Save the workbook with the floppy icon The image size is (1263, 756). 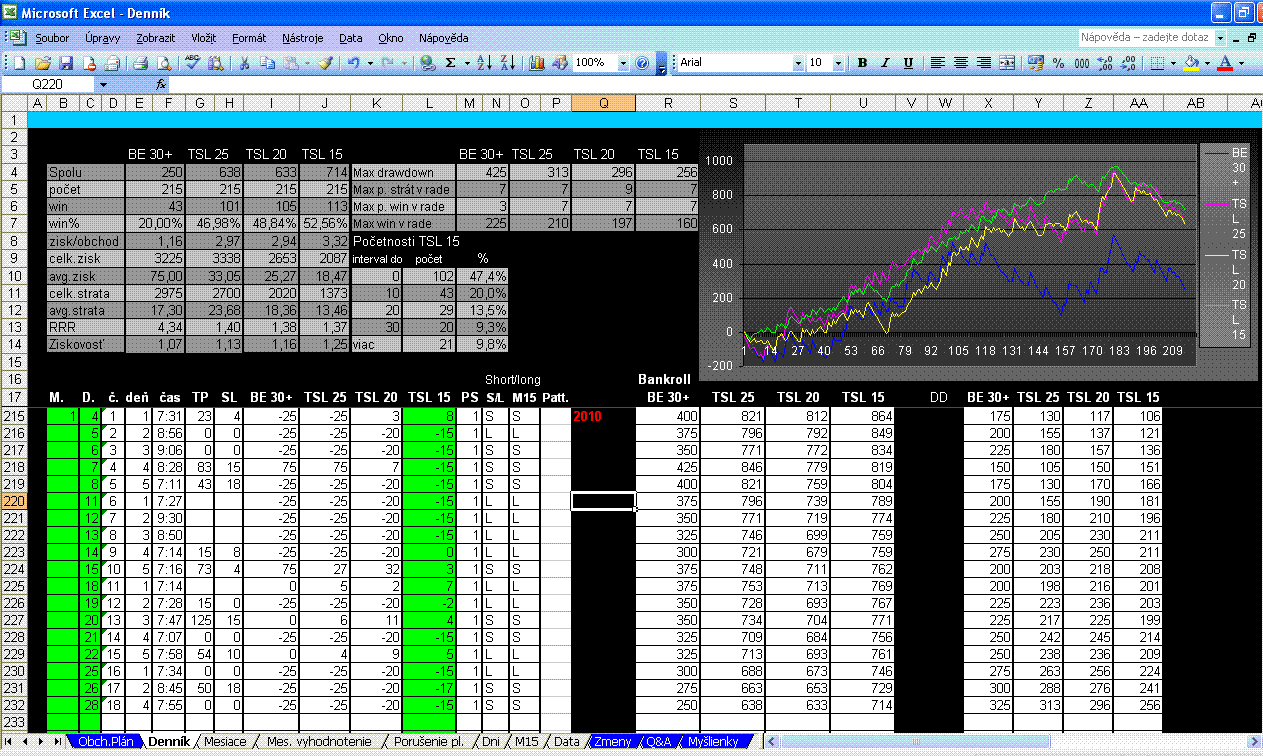tap(65, 62)
